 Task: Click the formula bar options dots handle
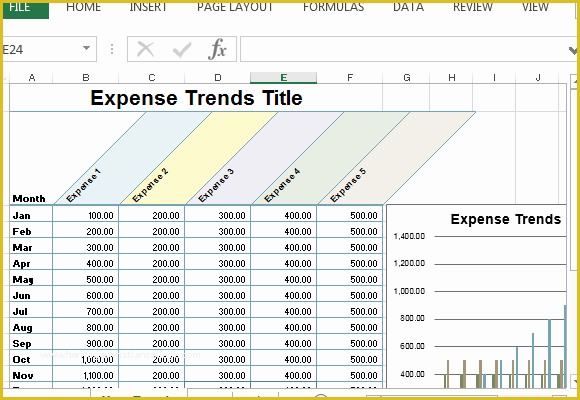pos(112,49)
